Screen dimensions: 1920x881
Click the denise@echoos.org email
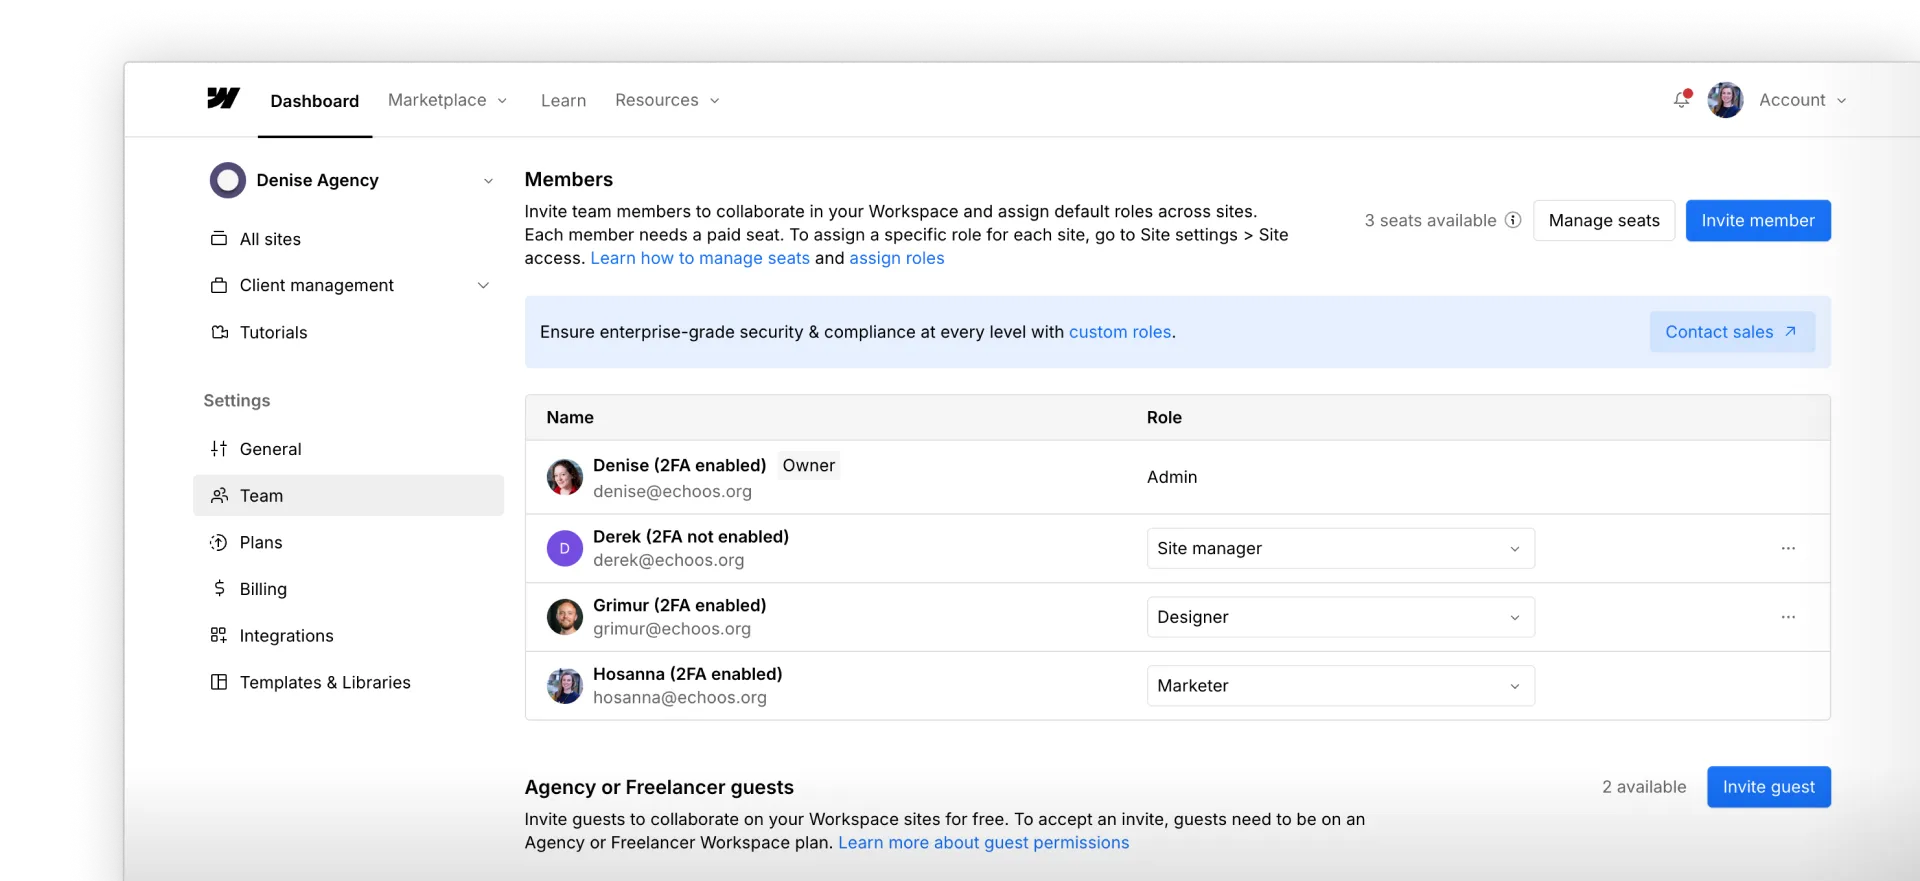coord(672,491)
